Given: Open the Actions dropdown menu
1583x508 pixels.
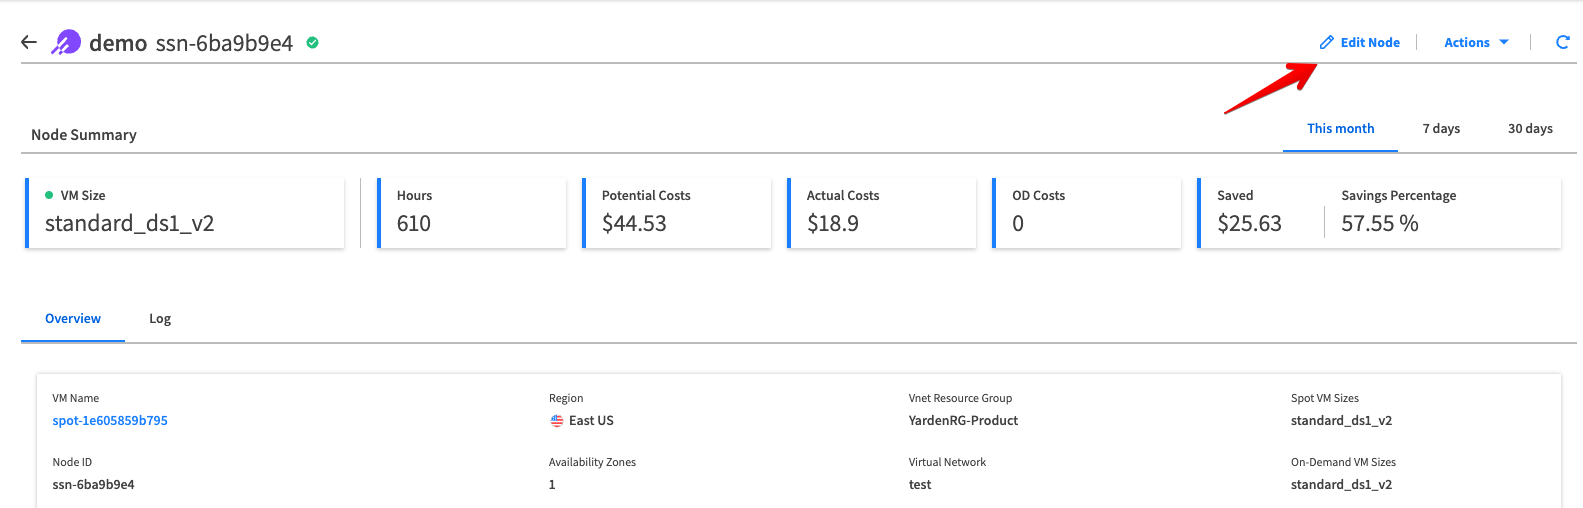Looking at the screenshot, I should tap(1467, 42).
